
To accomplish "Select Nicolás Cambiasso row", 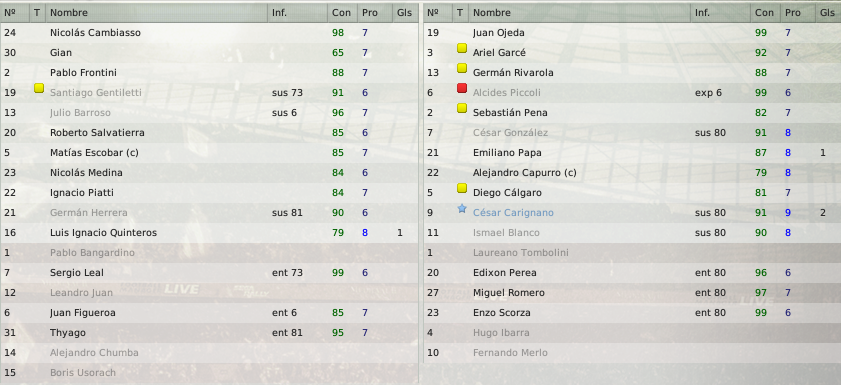I will pyautogui.click(x=209, y=33).
